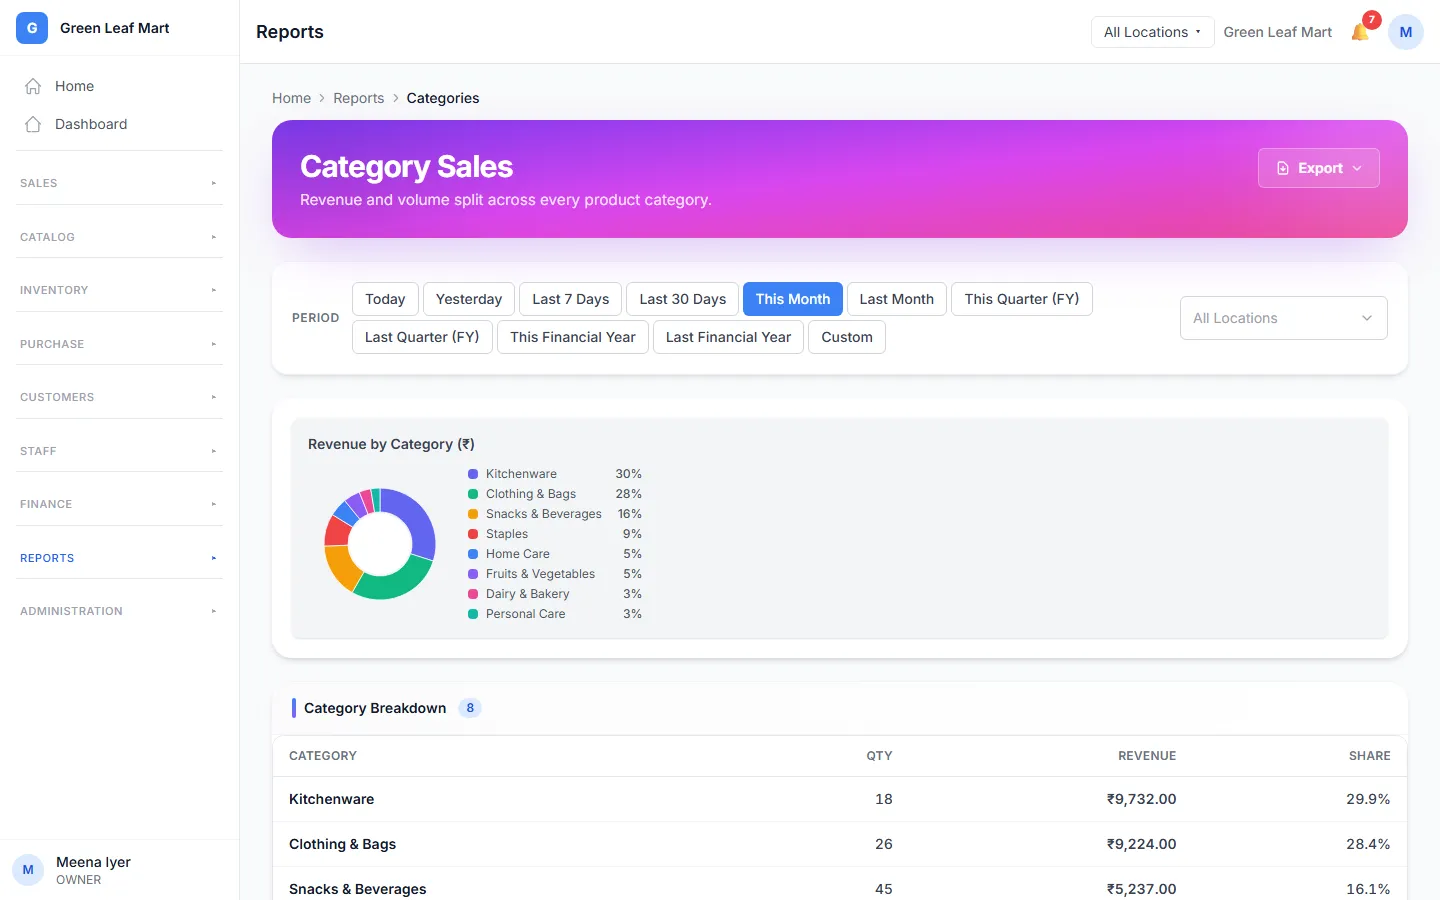The image size is (1440, 900).
Task: Click the Revenue by Category donut chart
Action: (380, 544)
